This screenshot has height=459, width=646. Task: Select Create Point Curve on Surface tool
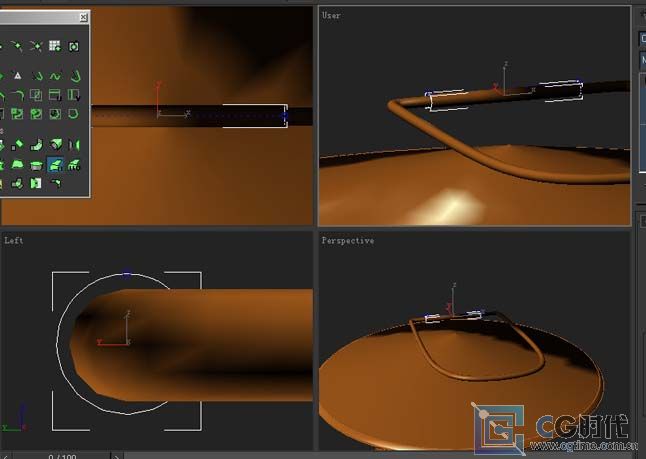[36, 113]
